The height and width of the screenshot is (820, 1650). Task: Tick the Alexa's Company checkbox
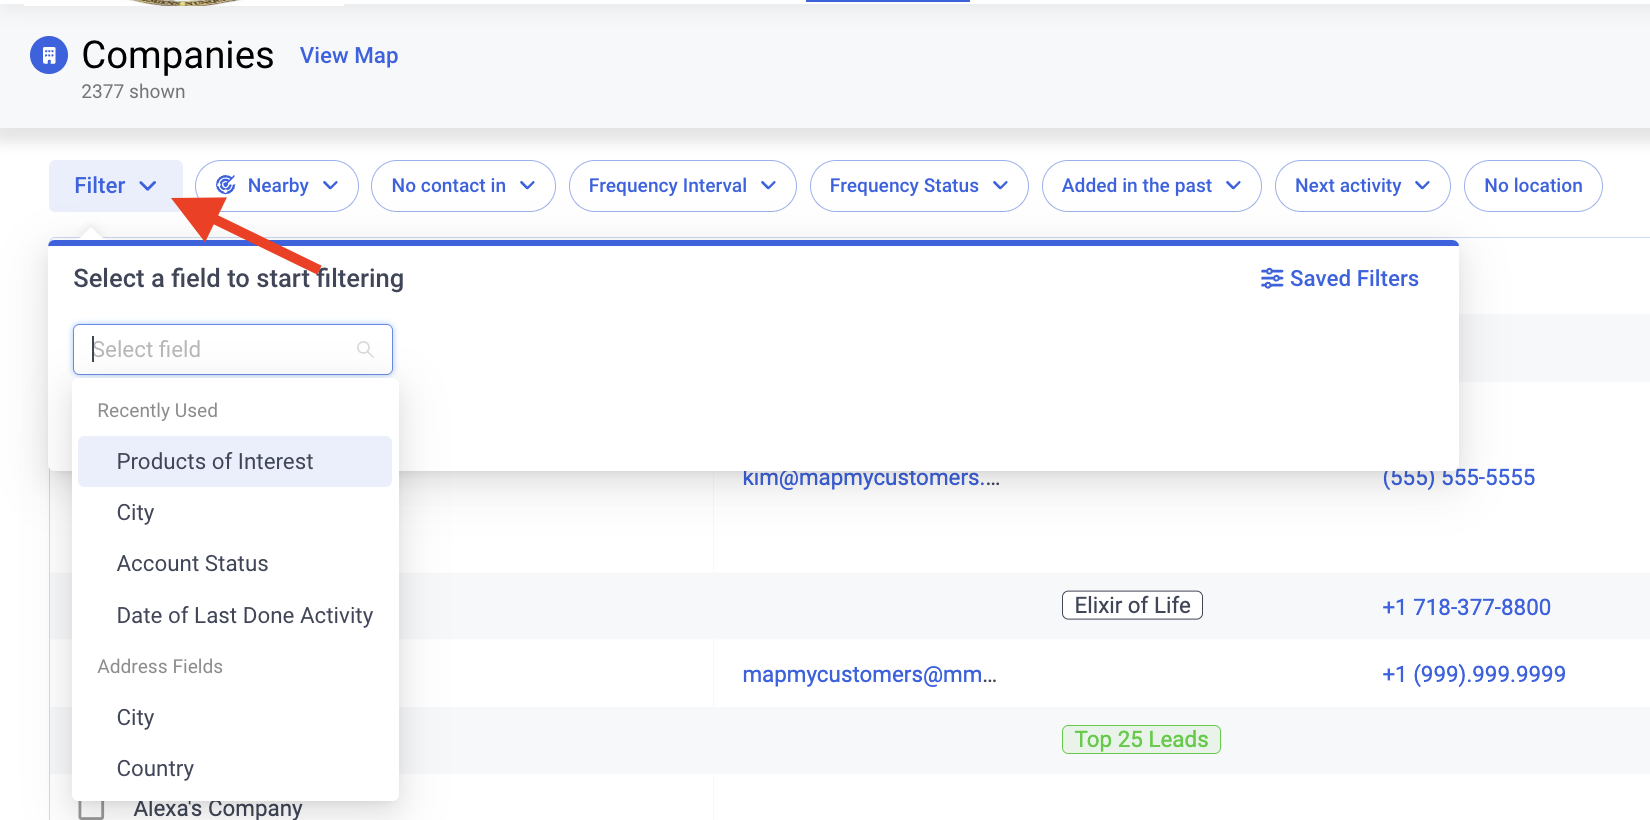[x=91, y=808]
